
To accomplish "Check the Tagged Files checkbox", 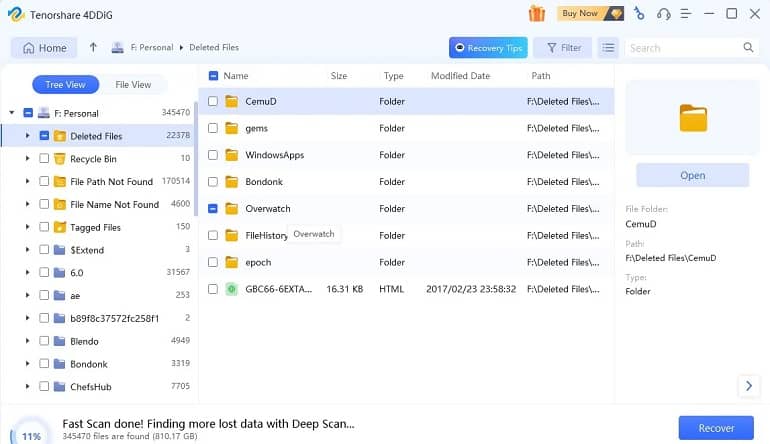I will pyautogui.click(x=44, y=226).
